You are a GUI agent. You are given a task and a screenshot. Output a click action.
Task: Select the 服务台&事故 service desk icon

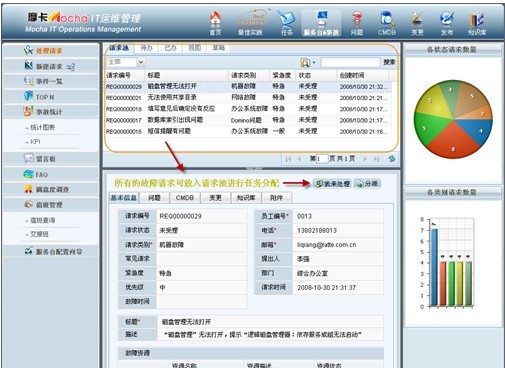[321, 23]
